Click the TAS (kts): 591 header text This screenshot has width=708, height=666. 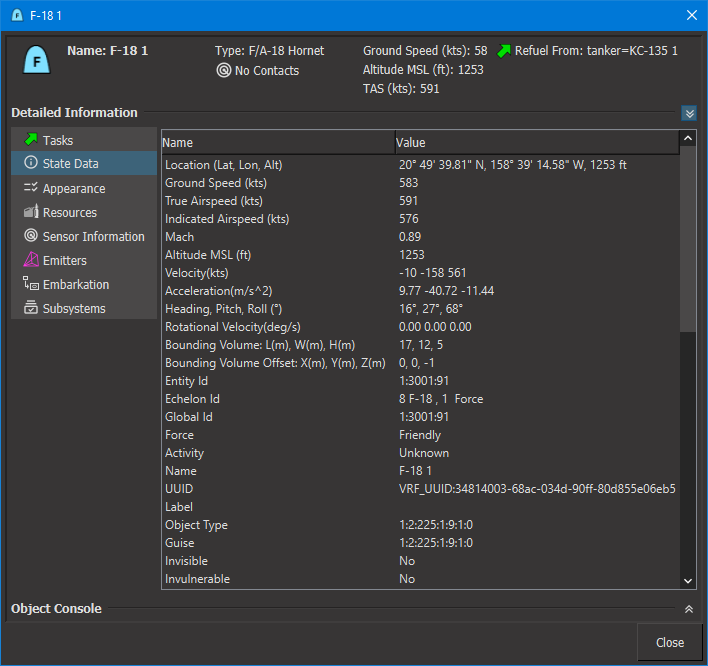[x=401, y=88]
